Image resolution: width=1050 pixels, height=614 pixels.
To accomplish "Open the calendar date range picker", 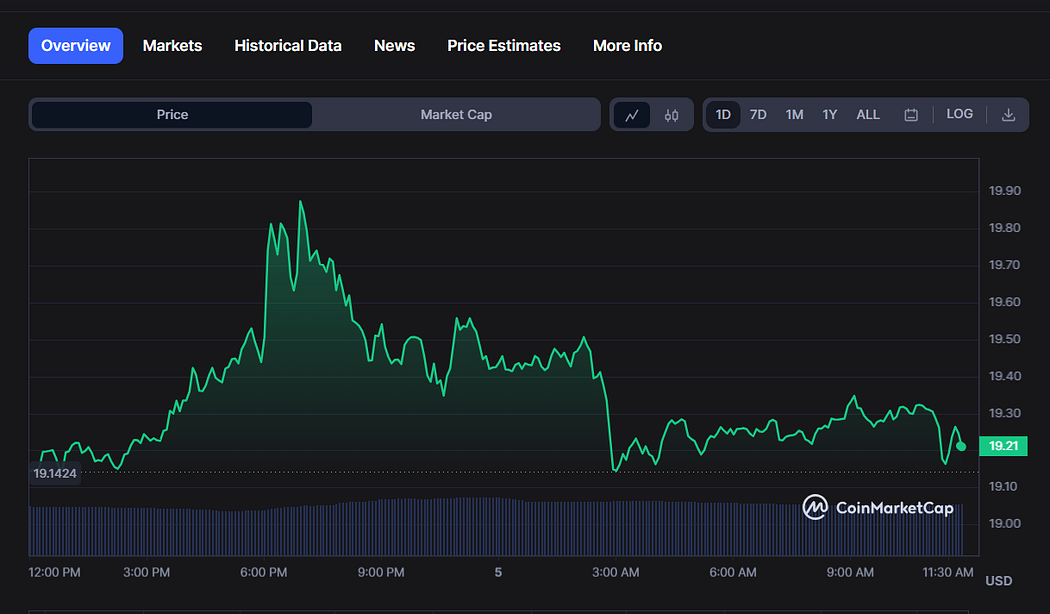I will (x=911, y=115).
